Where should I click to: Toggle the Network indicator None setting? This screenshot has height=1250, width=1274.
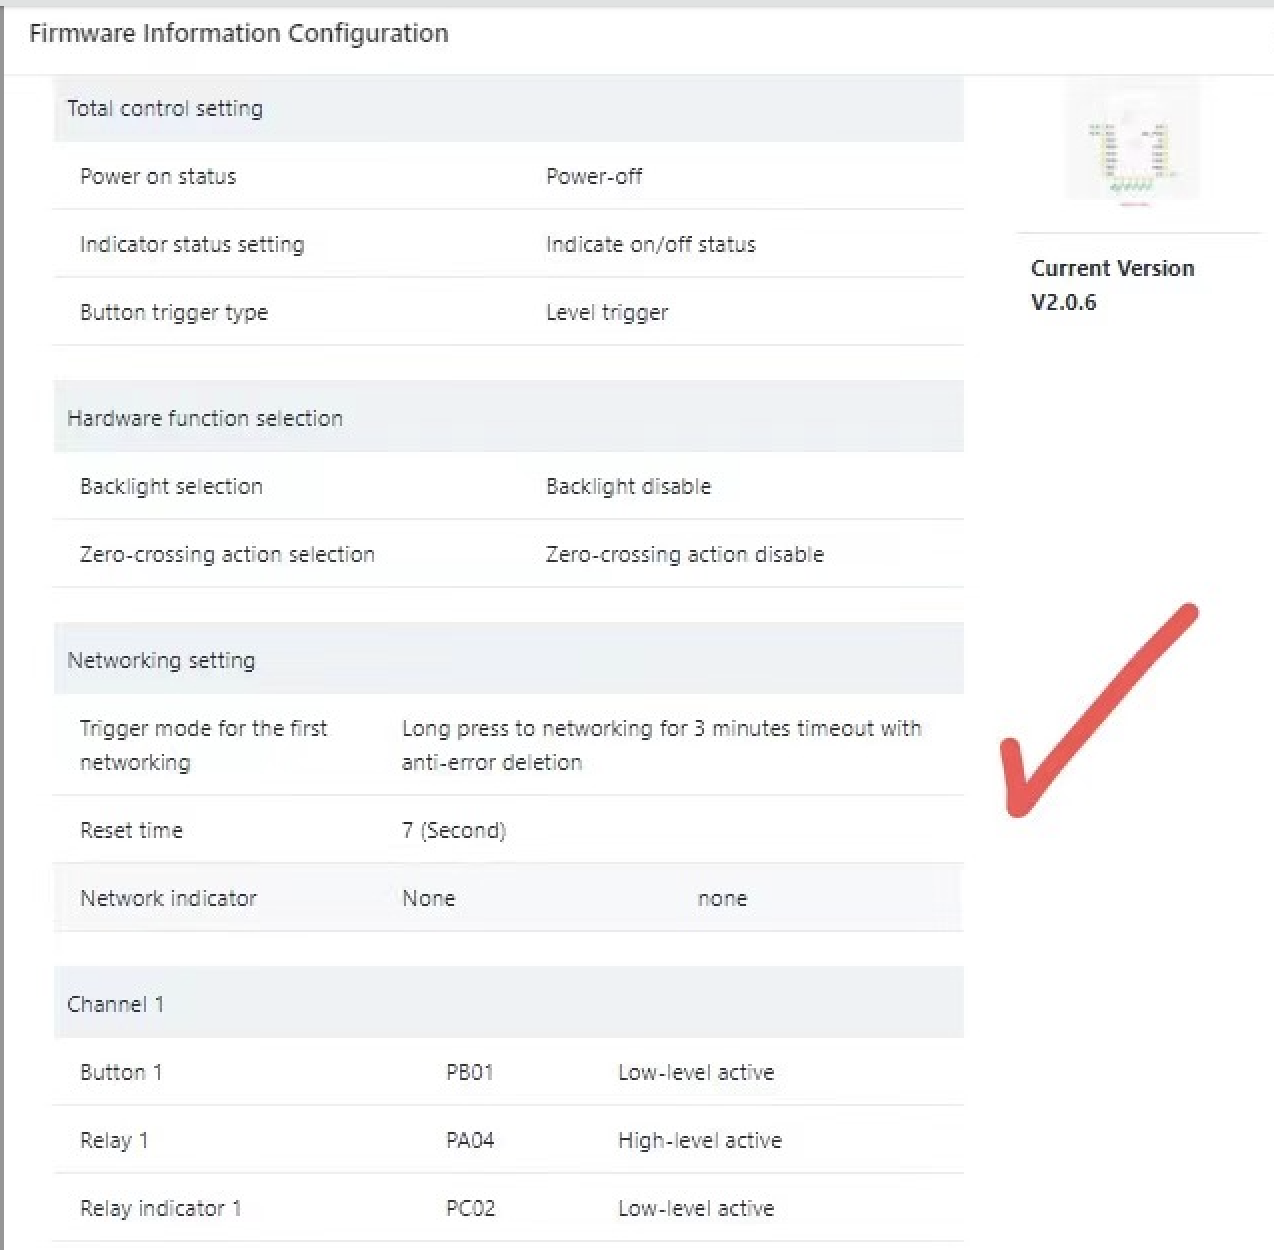click(428, 898)
